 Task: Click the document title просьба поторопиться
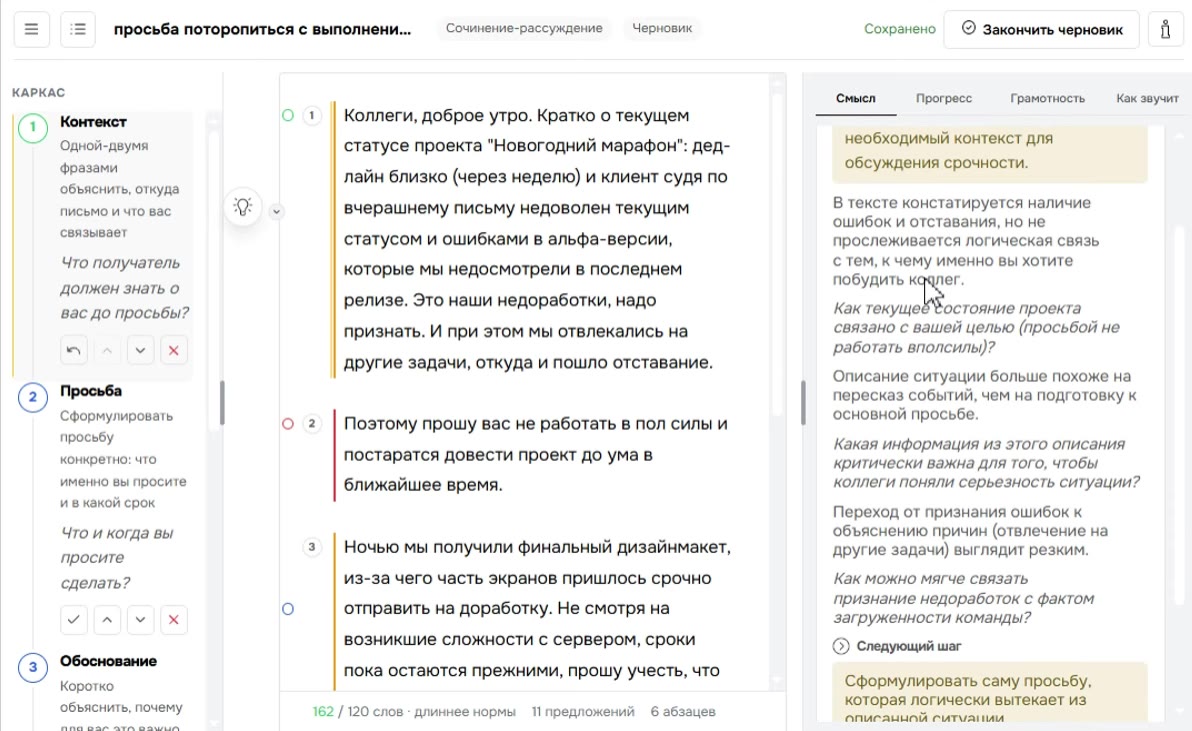tap(262, 30)
